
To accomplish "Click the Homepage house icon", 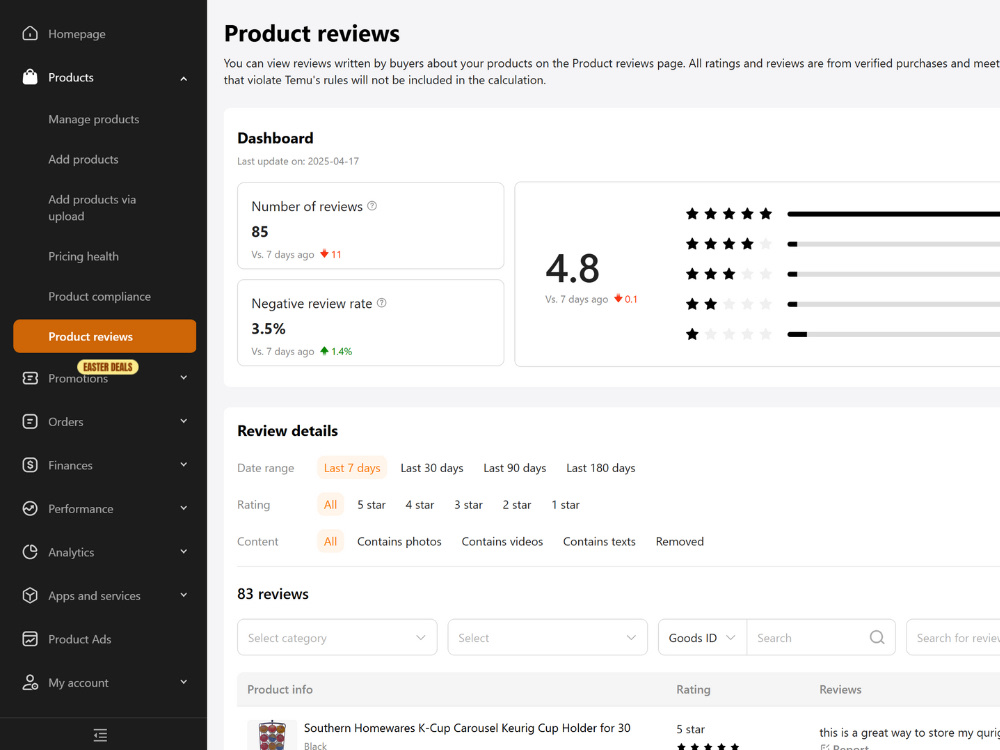I will coord(30,34).
